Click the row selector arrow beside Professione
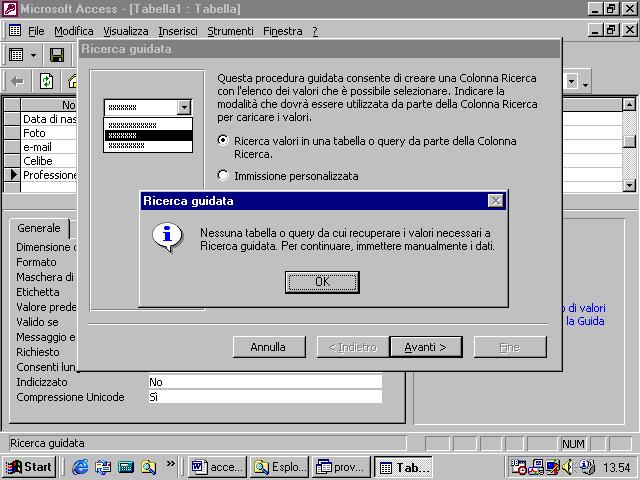 12,175
